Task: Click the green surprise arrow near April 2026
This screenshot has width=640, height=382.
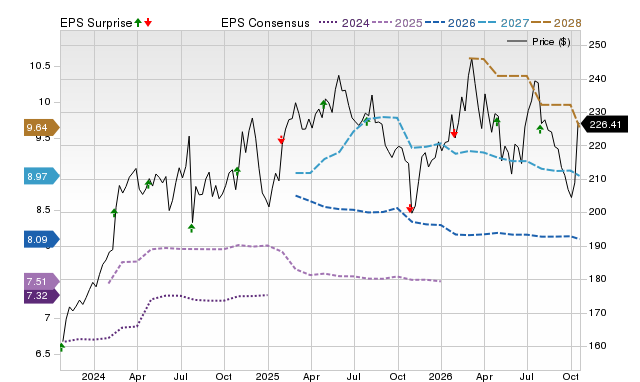Action: point(497,121)
